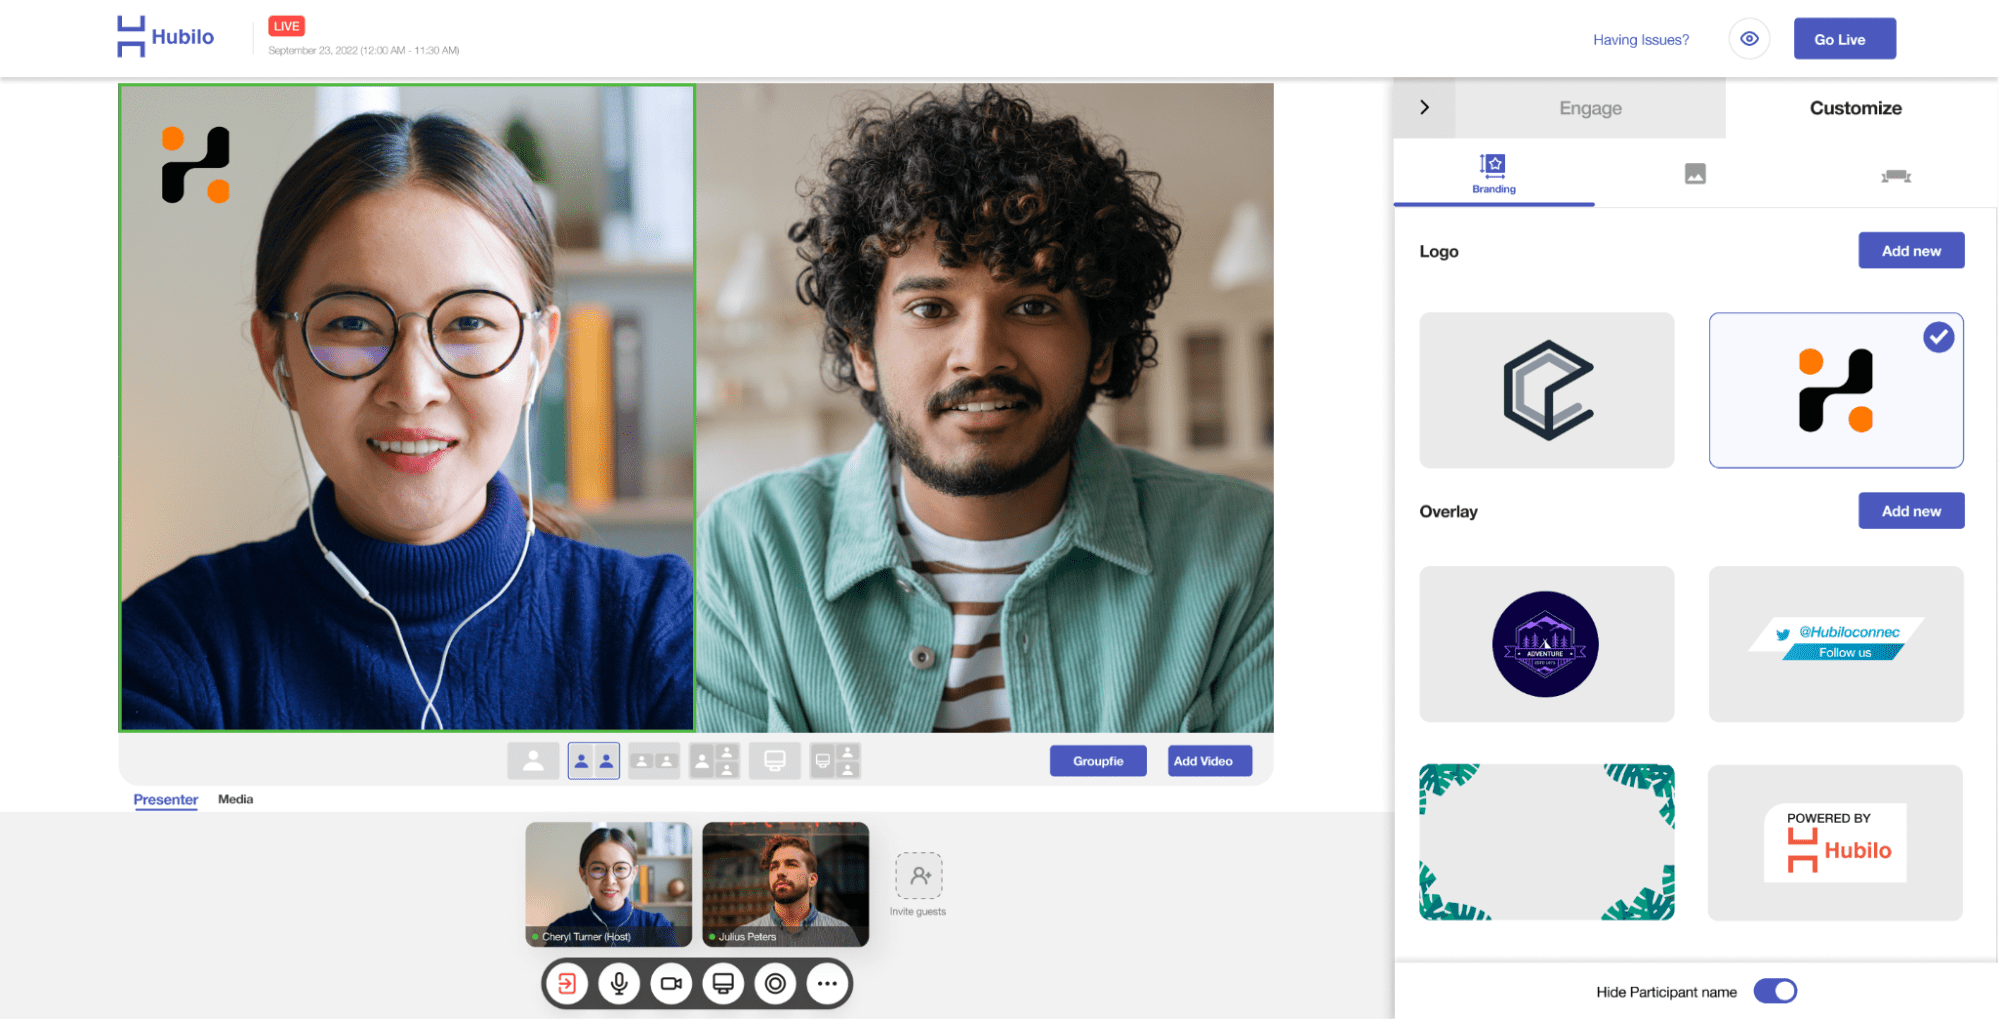
Task: Open the background image tab icon
Action: pyautogui.click(x=1695, y=174)
